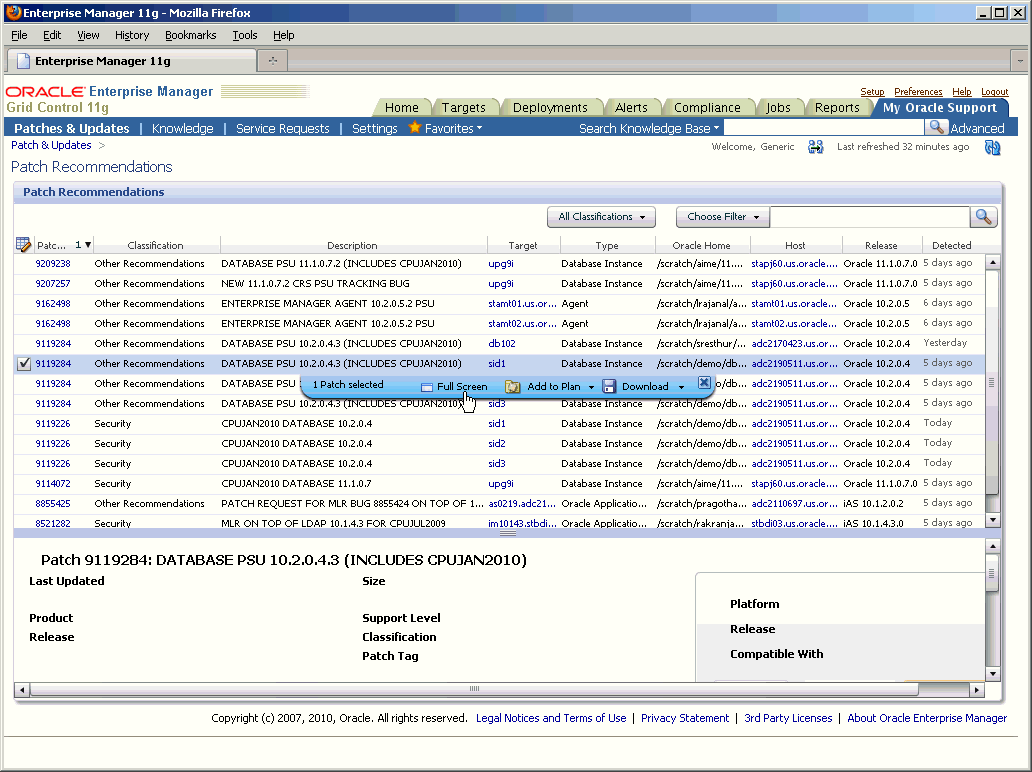
Task: Open the Tools menu
Action: (x=244, y=35)
